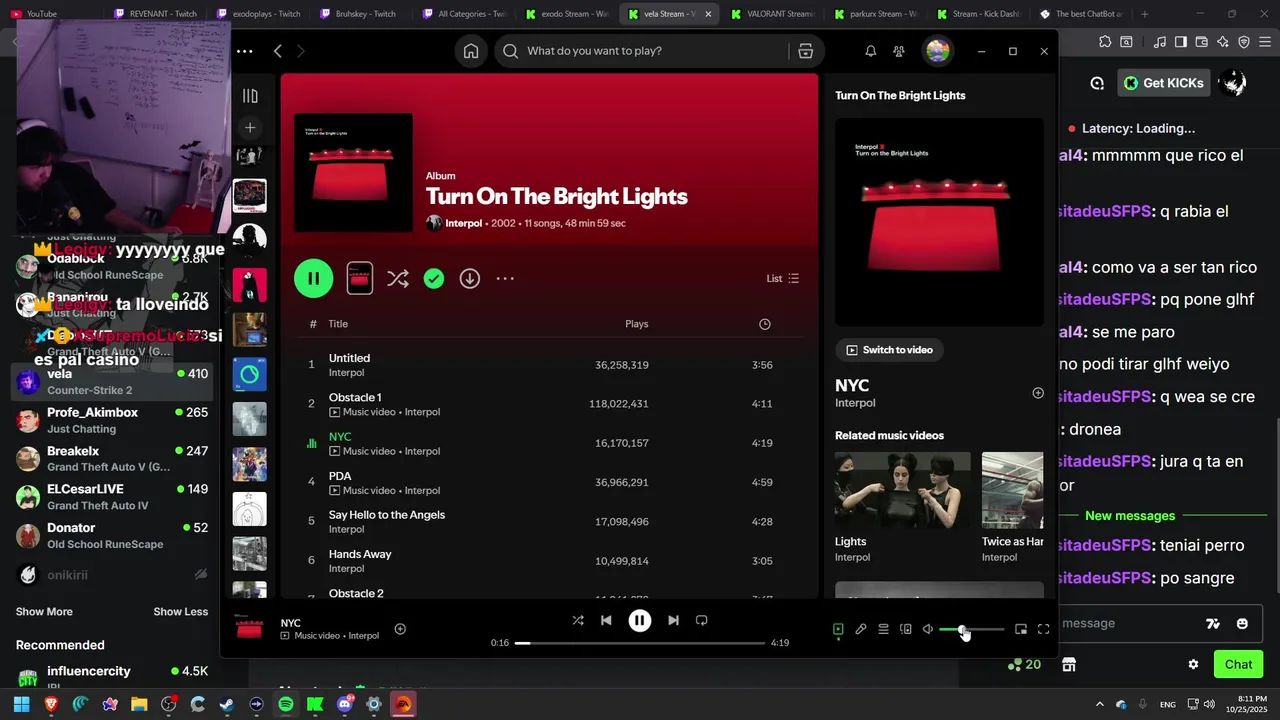
Task: Open Spotify notifications bell (What's New)
Action: click(x=871, y=51)
